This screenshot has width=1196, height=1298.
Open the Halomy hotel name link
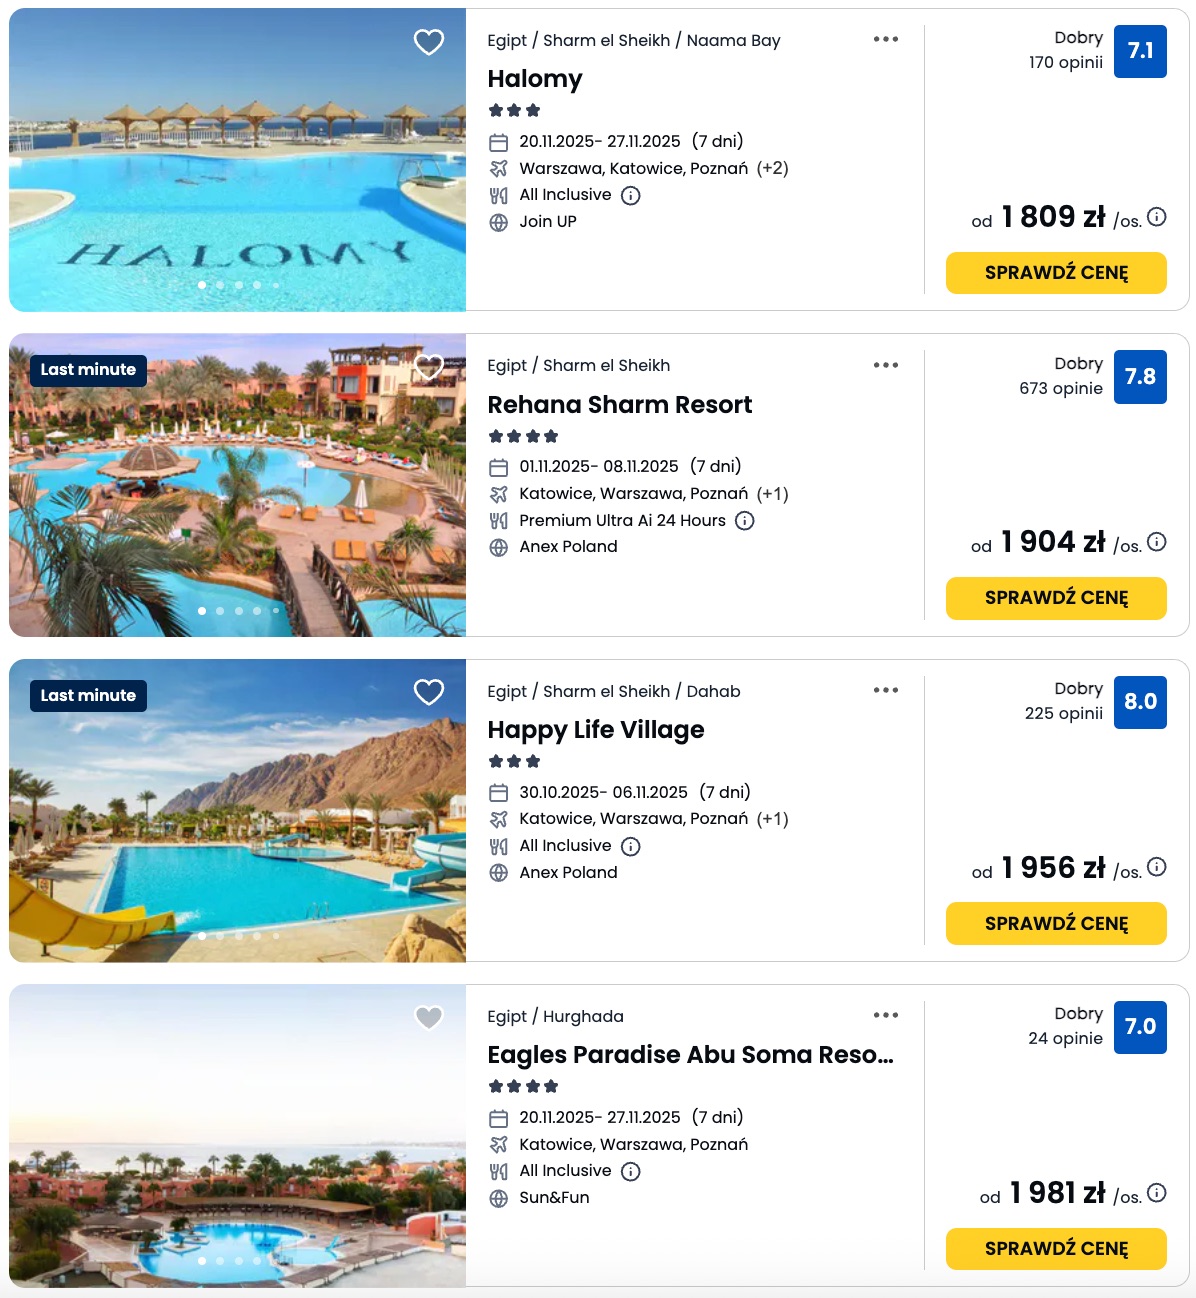pos(535,79)
